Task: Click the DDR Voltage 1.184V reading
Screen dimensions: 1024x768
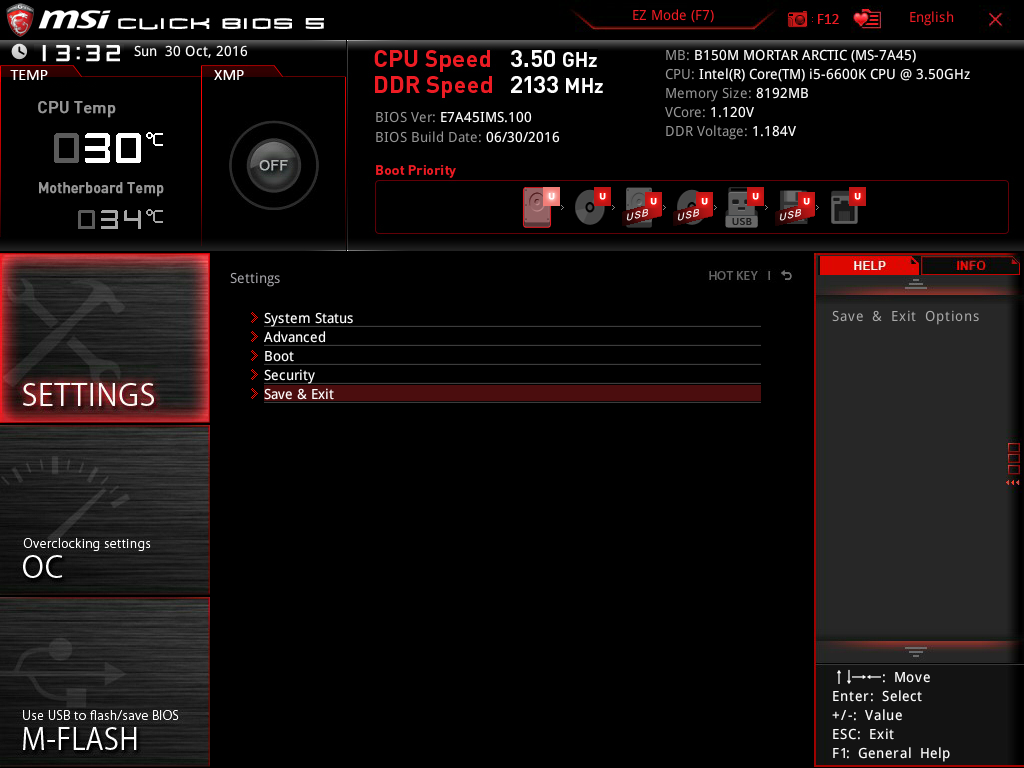Action: click(730, 131)
